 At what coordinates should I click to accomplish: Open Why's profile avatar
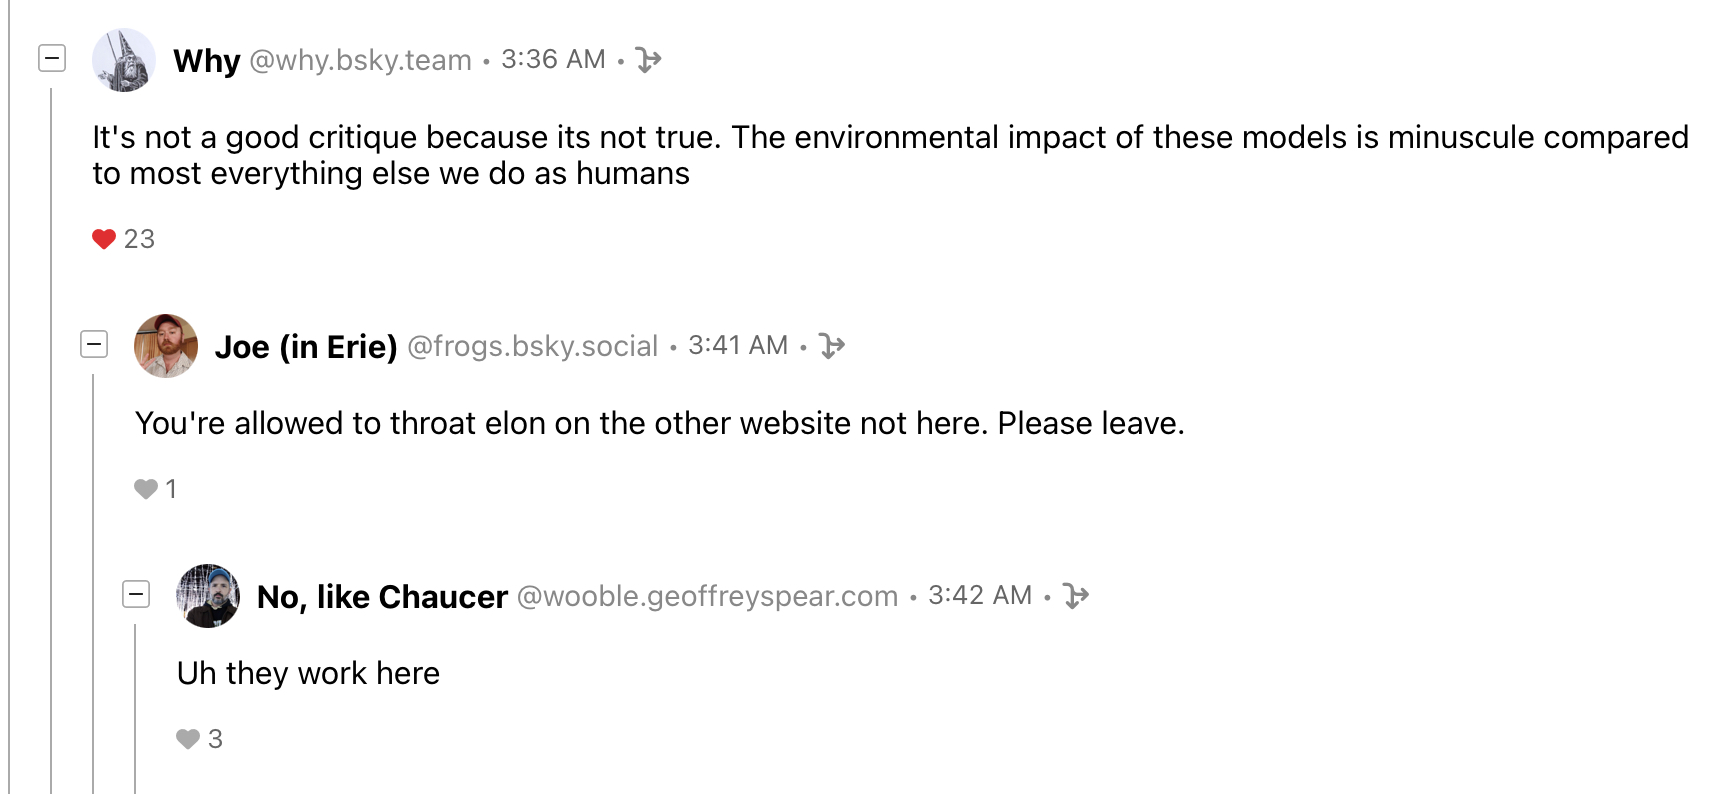(x=124, y=60)
